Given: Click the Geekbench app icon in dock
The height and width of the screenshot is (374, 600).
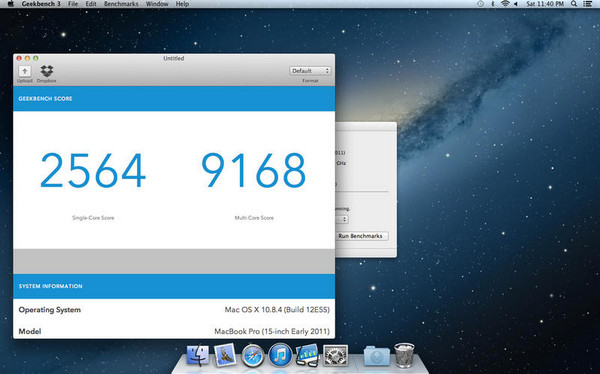Looking at the screenshot, I should pos(307,355).
